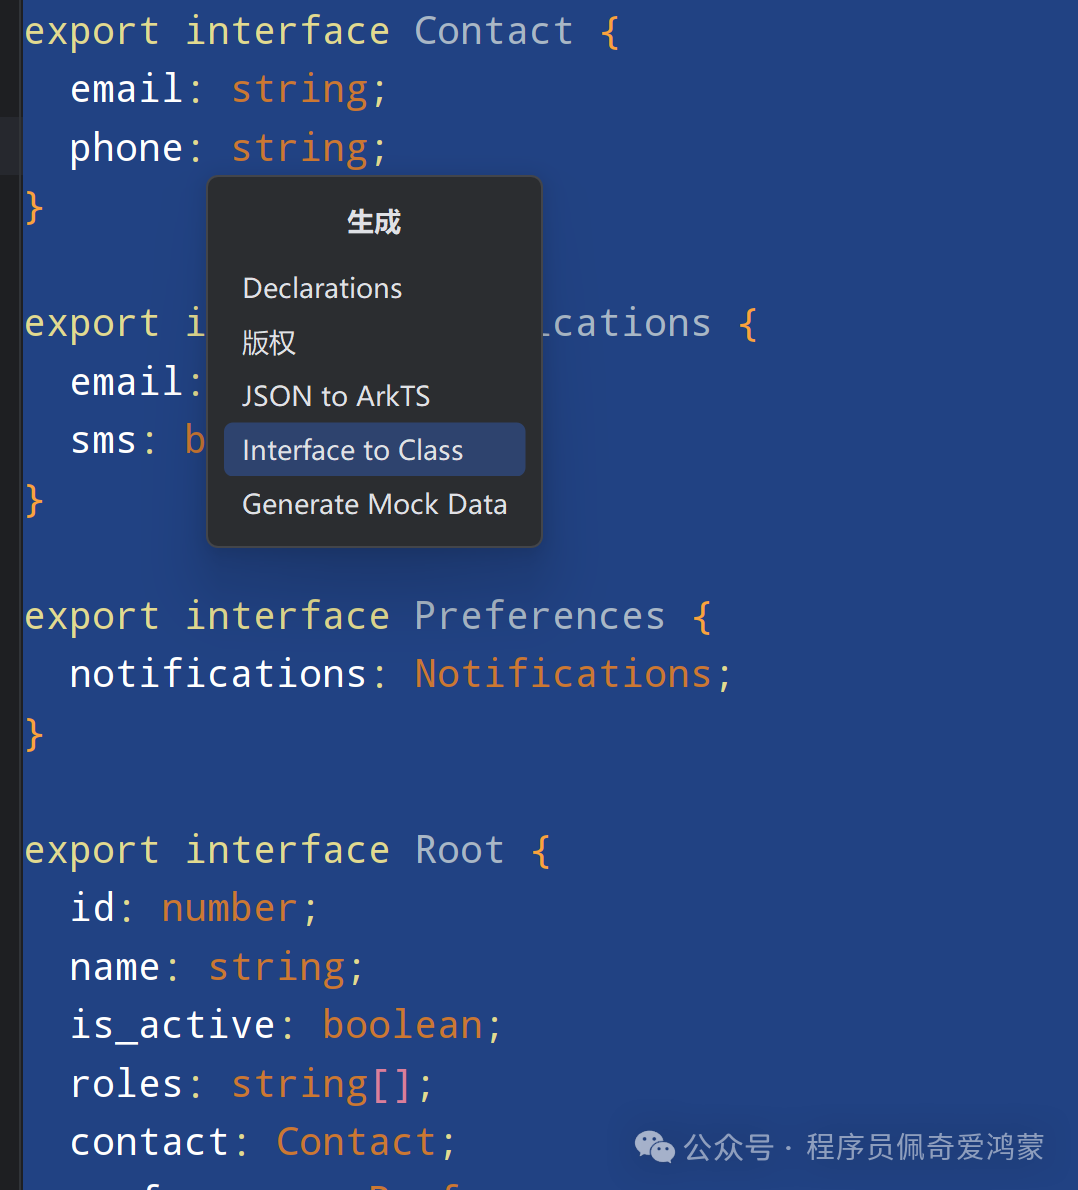Screen dimensions: 1078x1190
Task: Click the roles property name
Action: click(126, 1084)
